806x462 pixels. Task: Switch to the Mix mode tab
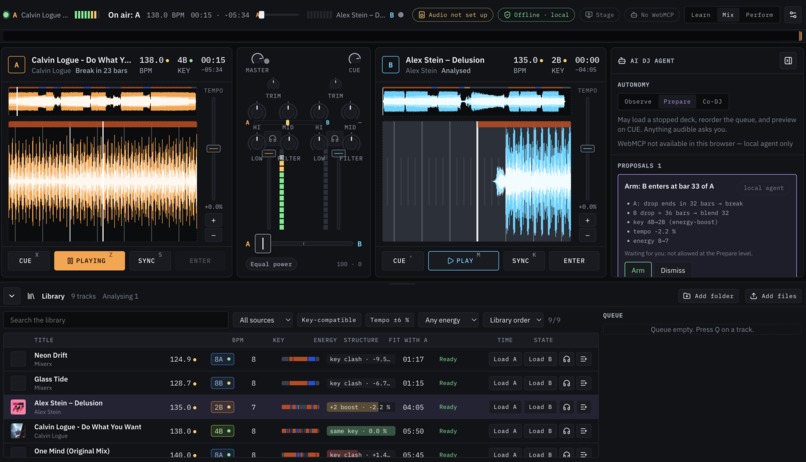point(728,15)
